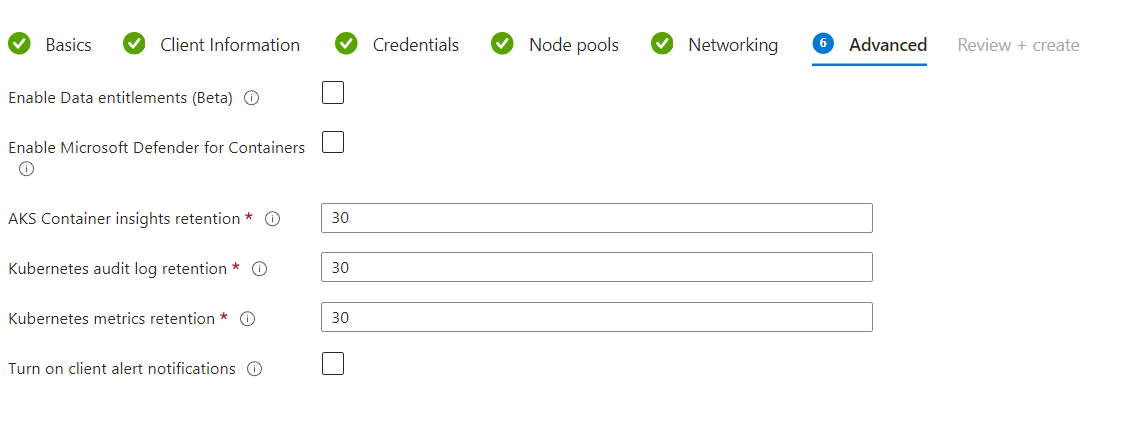The width and height of the screenshot is (1121, 423).
Task: Click the Kubernetes audit log retention input
Action: pos(597,267)
